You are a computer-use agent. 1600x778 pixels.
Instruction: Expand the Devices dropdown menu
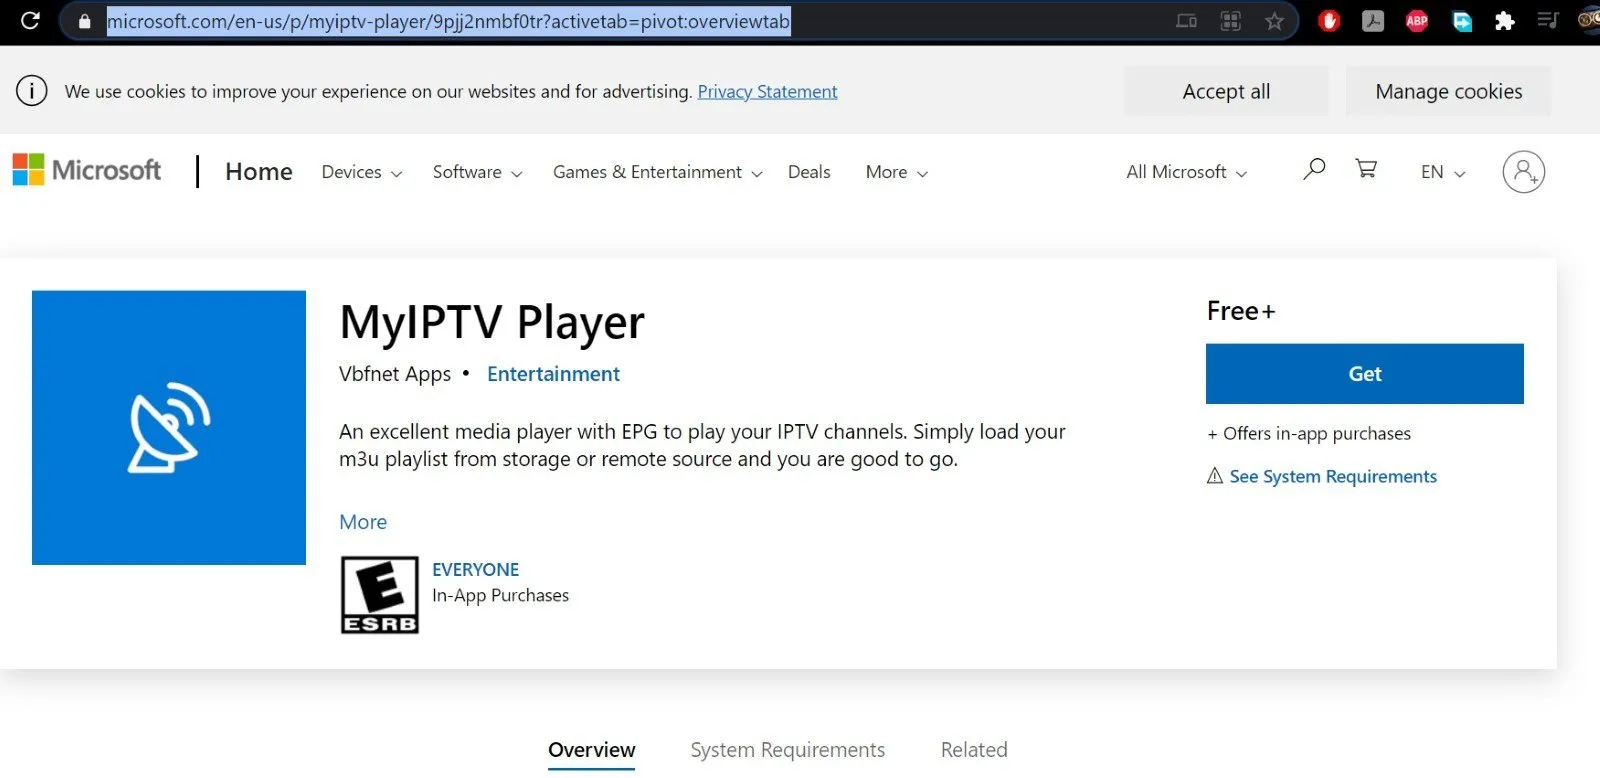coord(362,172)
